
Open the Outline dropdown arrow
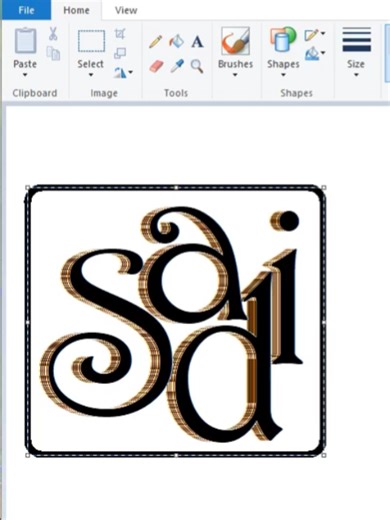(323, 33)
